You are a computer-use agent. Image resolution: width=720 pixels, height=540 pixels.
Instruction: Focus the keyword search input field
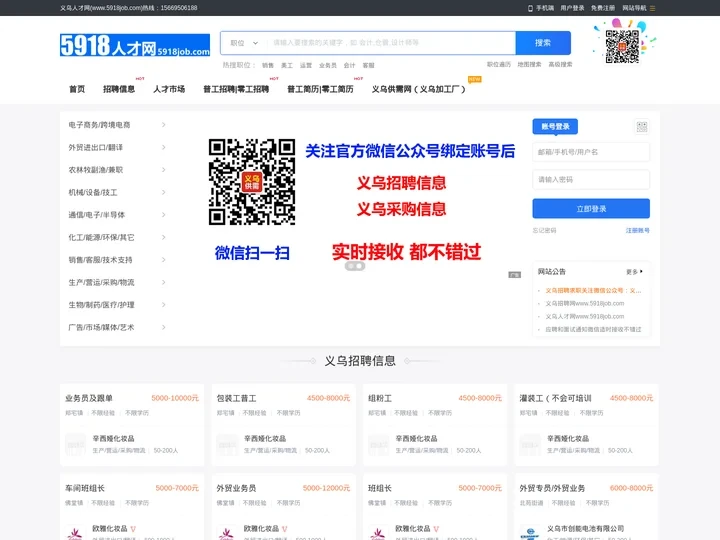click(390, 43)
